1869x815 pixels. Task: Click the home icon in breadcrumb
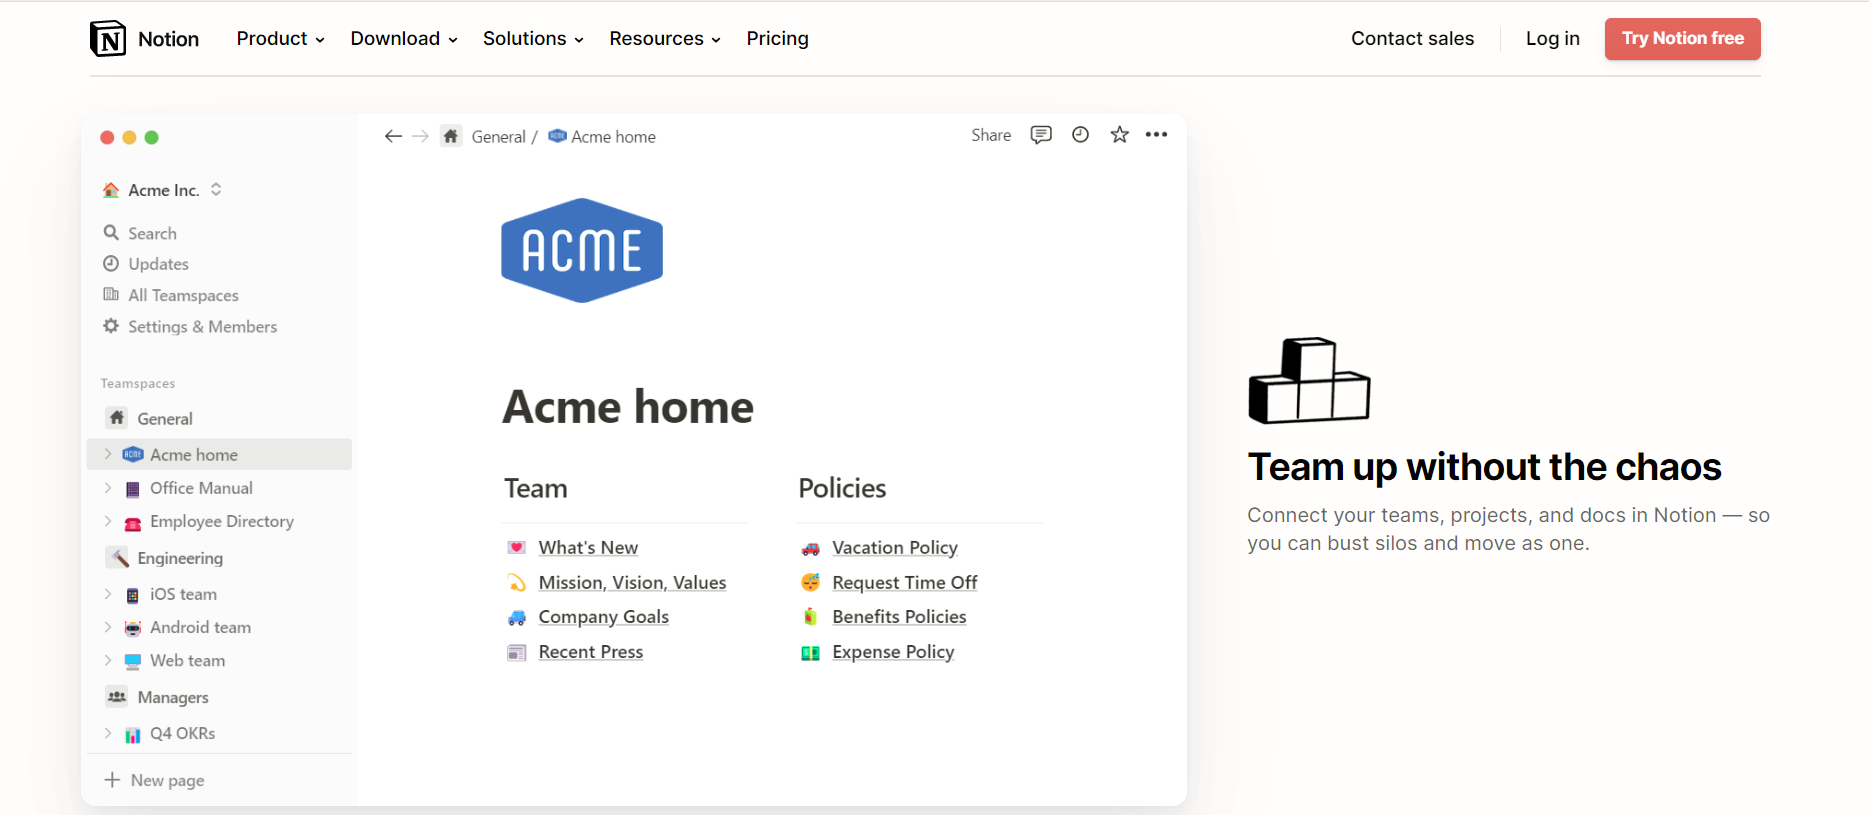(x=451, y=136)
